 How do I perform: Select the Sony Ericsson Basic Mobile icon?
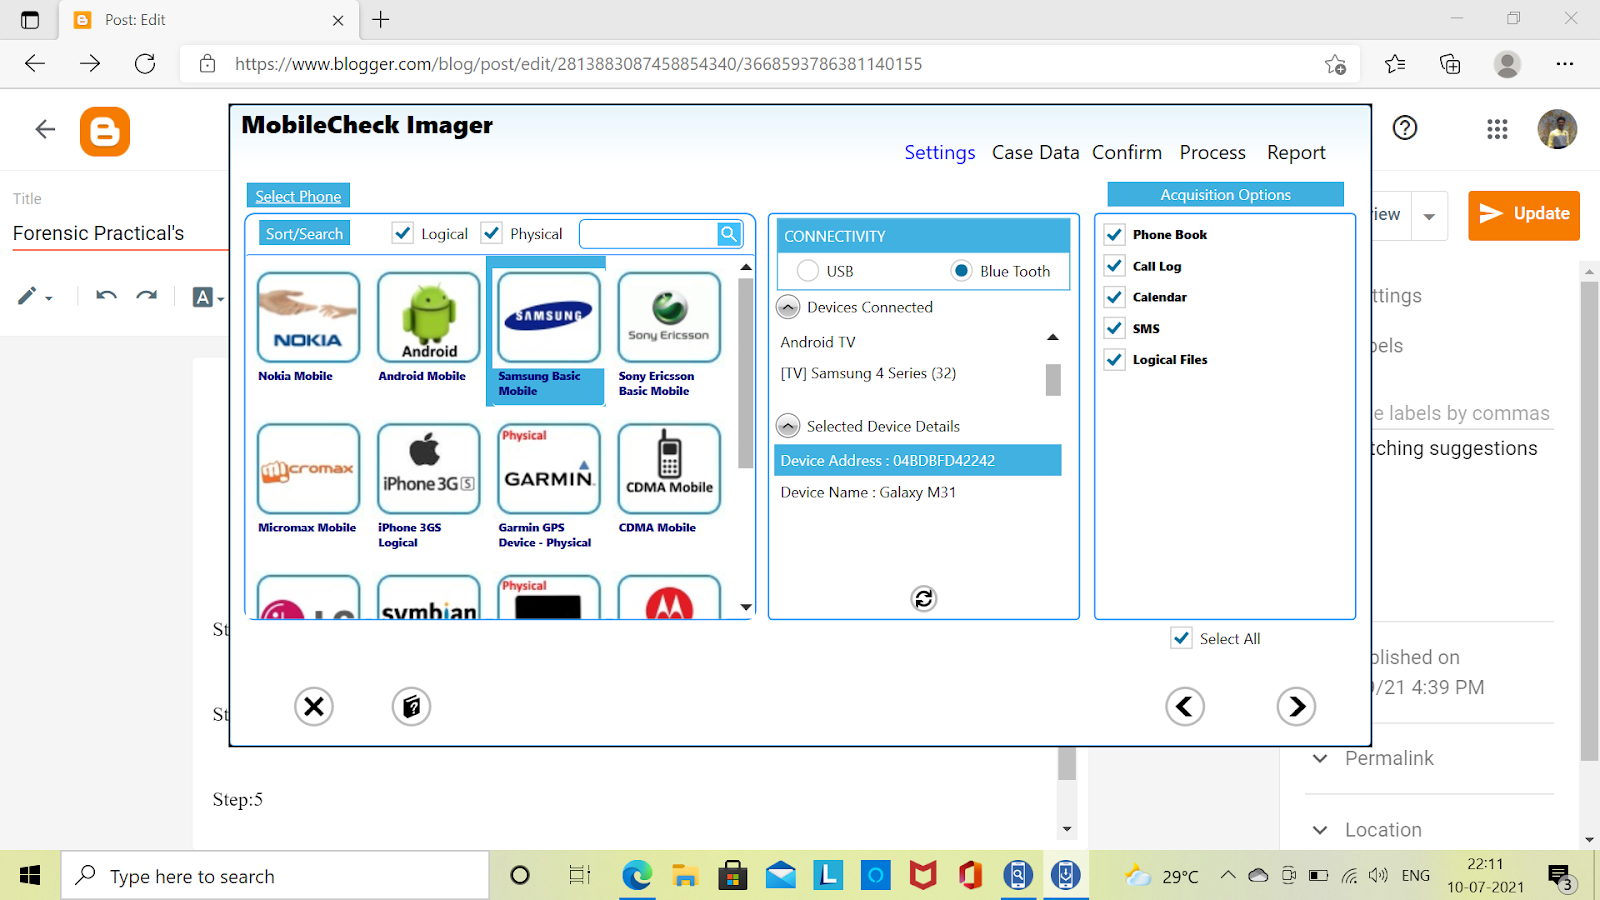click(669, 317)
